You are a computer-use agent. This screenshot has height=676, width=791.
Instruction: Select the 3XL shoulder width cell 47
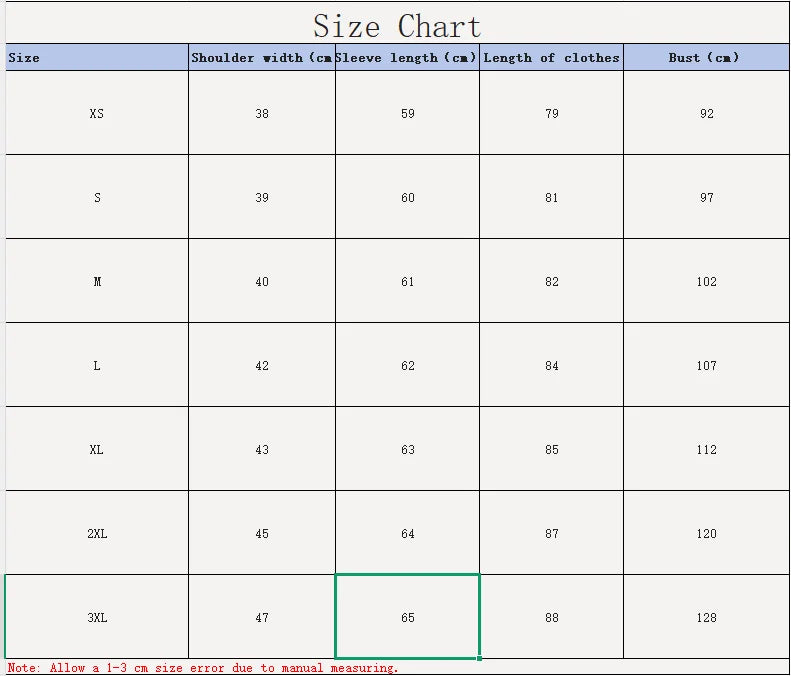(262, 618)
